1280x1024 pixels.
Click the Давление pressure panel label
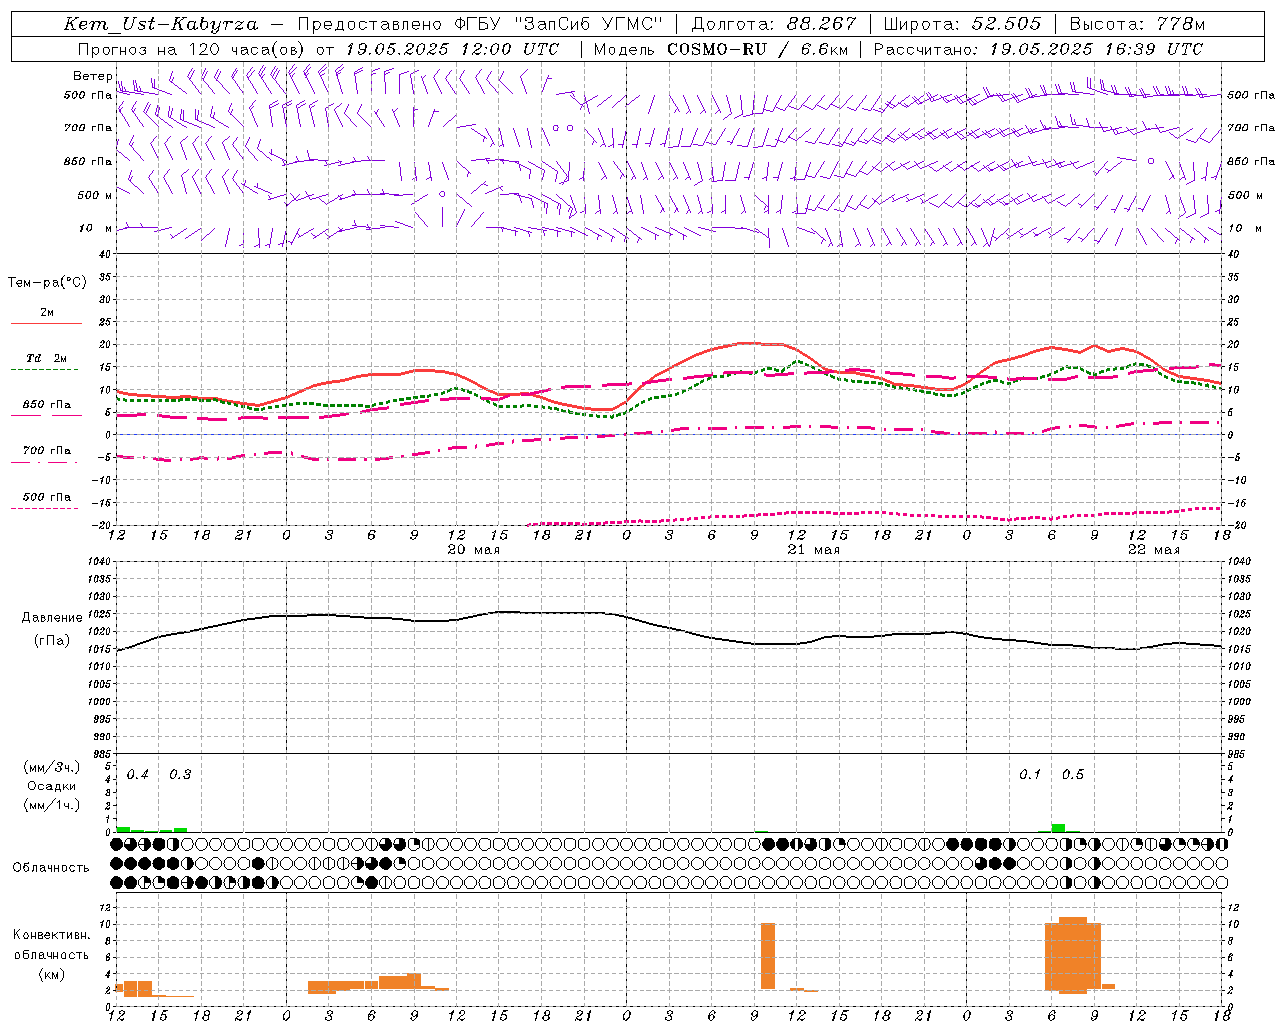(x=52, y=618)
